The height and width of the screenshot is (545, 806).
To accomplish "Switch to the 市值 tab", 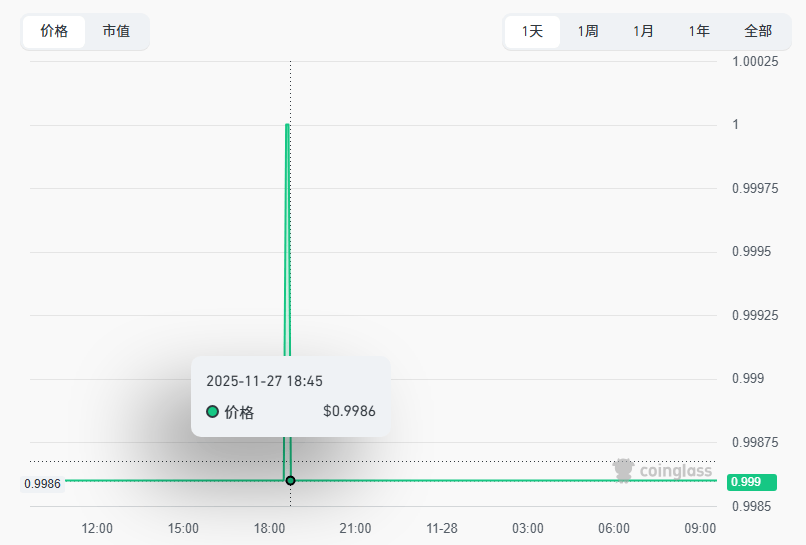I will pyautogui.click(x=116, y=31).
